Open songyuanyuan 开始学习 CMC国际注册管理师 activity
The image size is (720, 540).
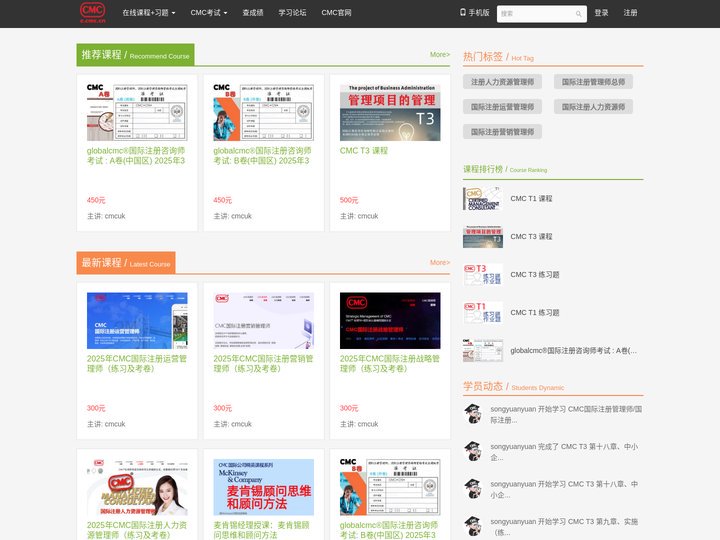coord(566,414)
